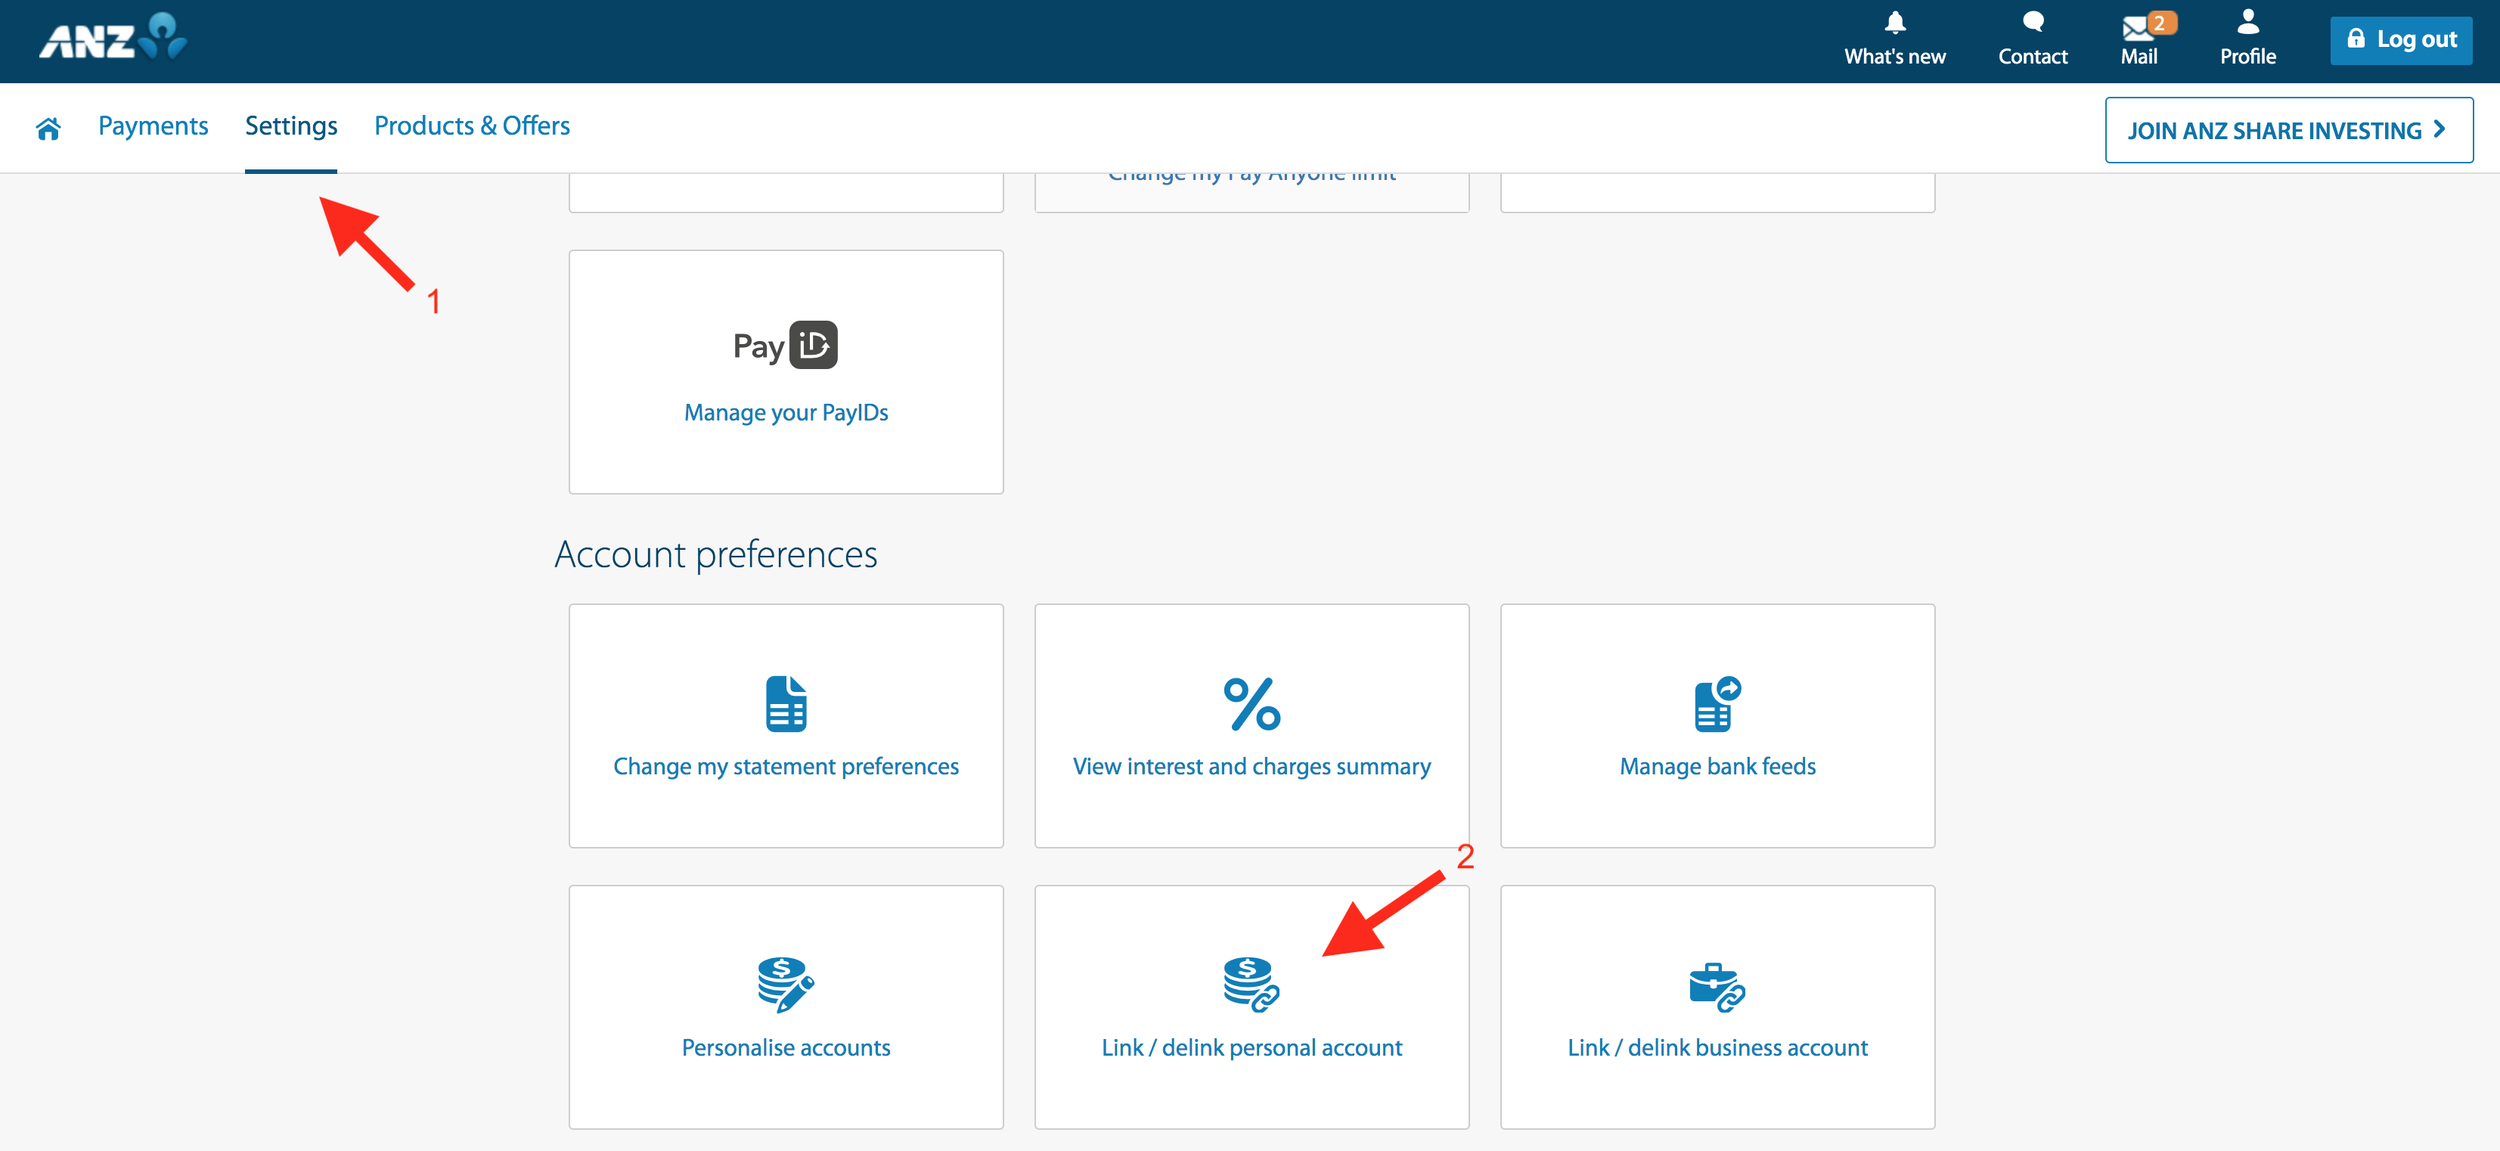
Task: Click the What's new bell icon
Action: pyautogui.click(x=1893, y=25)
